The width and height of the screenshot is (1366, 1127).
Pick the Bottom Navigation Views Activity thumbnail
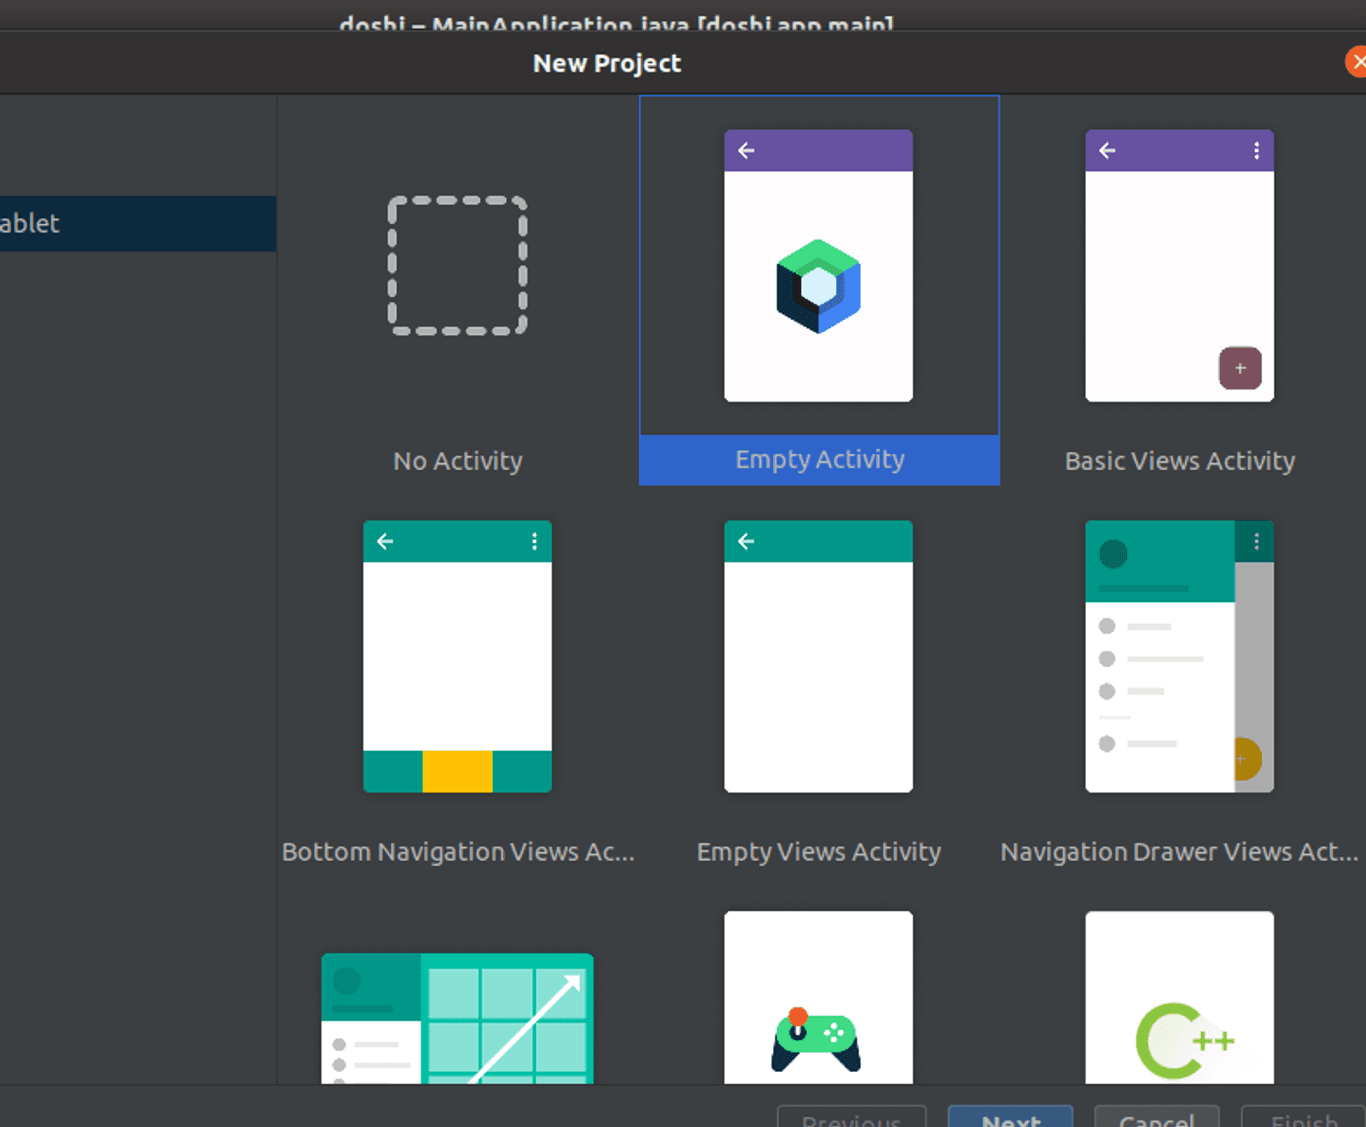pos(457,656)
